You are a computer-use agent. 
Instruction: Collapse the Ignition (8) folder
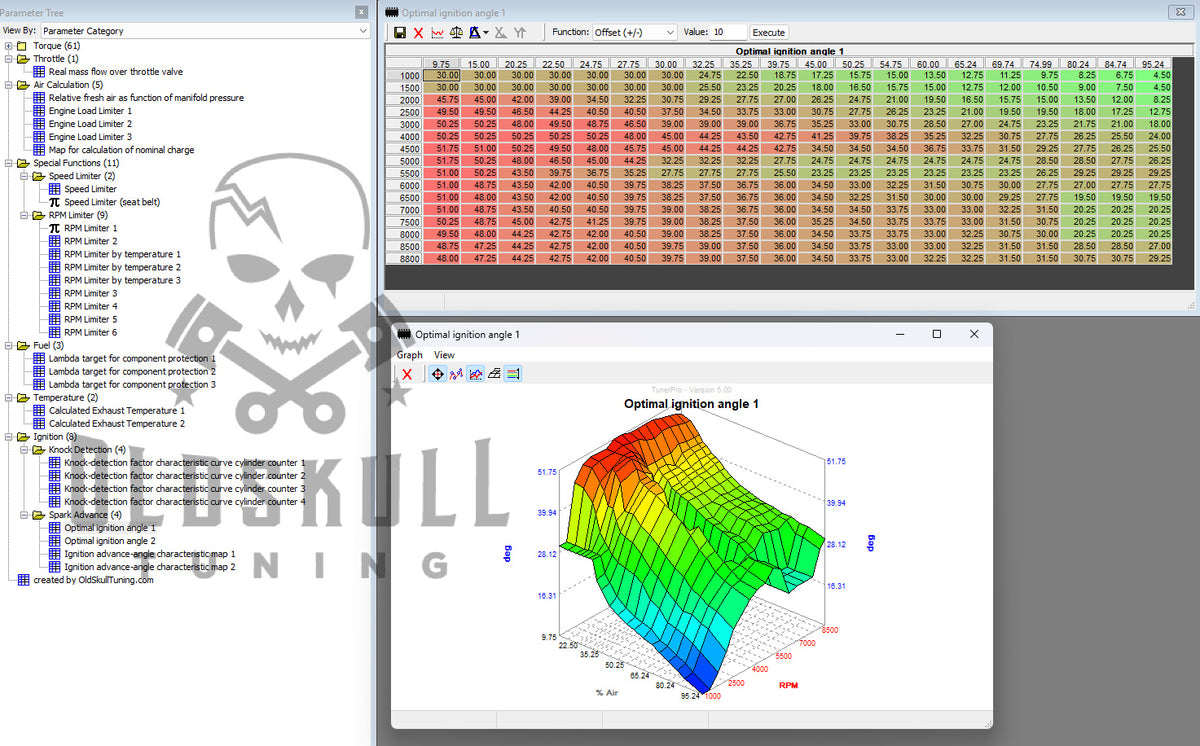pos(9,436)
